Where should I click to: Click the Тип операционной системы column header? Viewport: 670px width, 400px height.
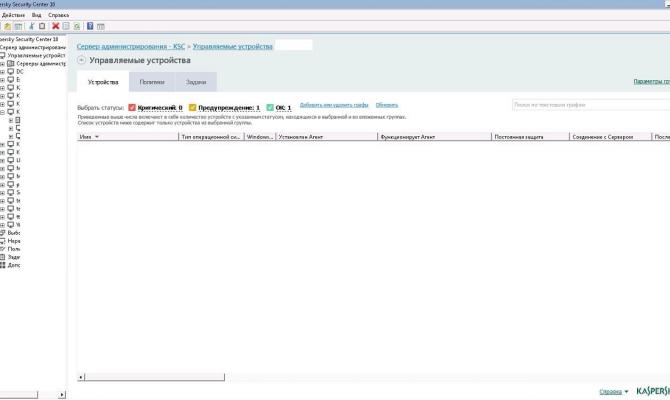point(211,137)
